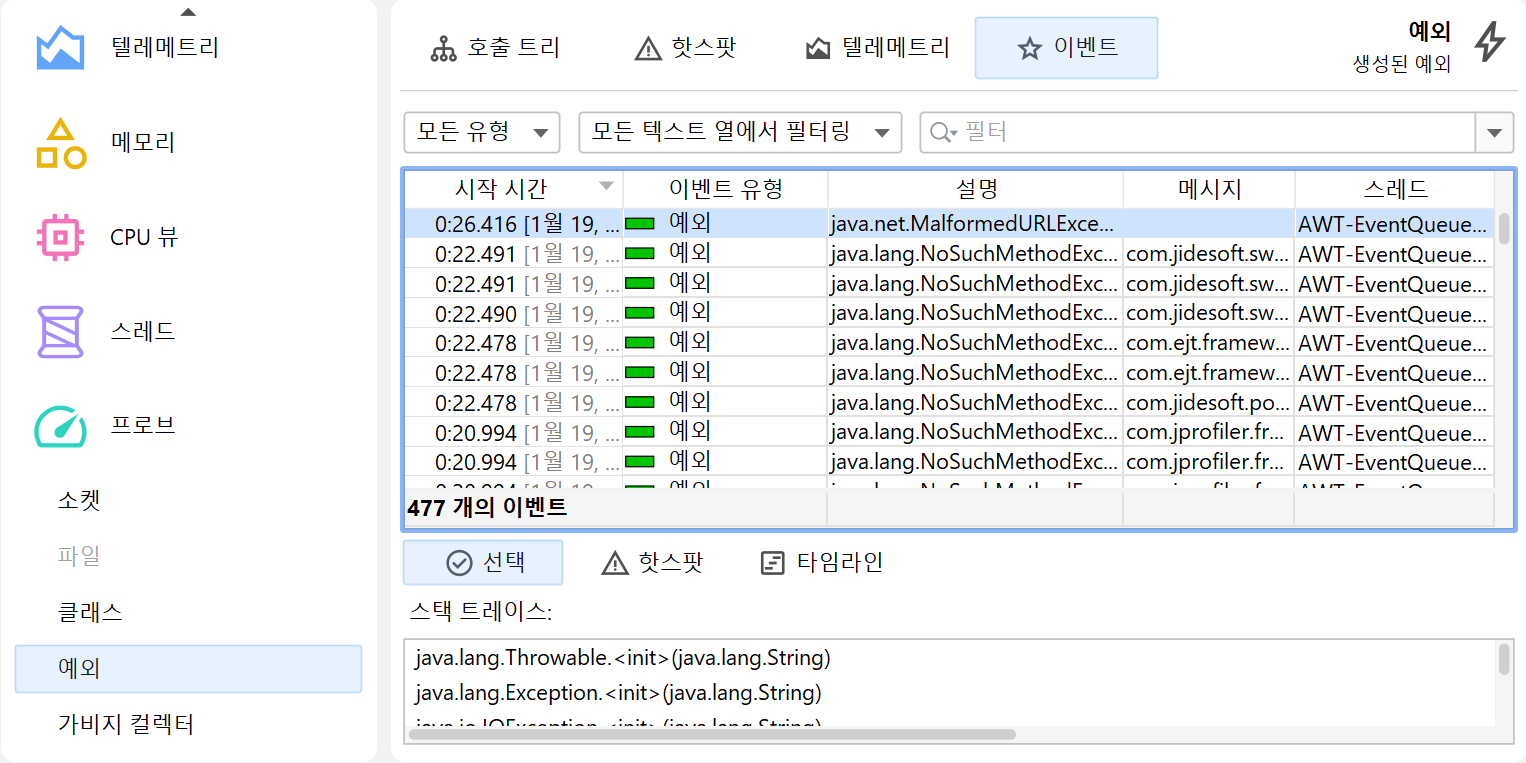
Task: Open the 프로브 gauge icon
Action: click(x=60, y=425)
